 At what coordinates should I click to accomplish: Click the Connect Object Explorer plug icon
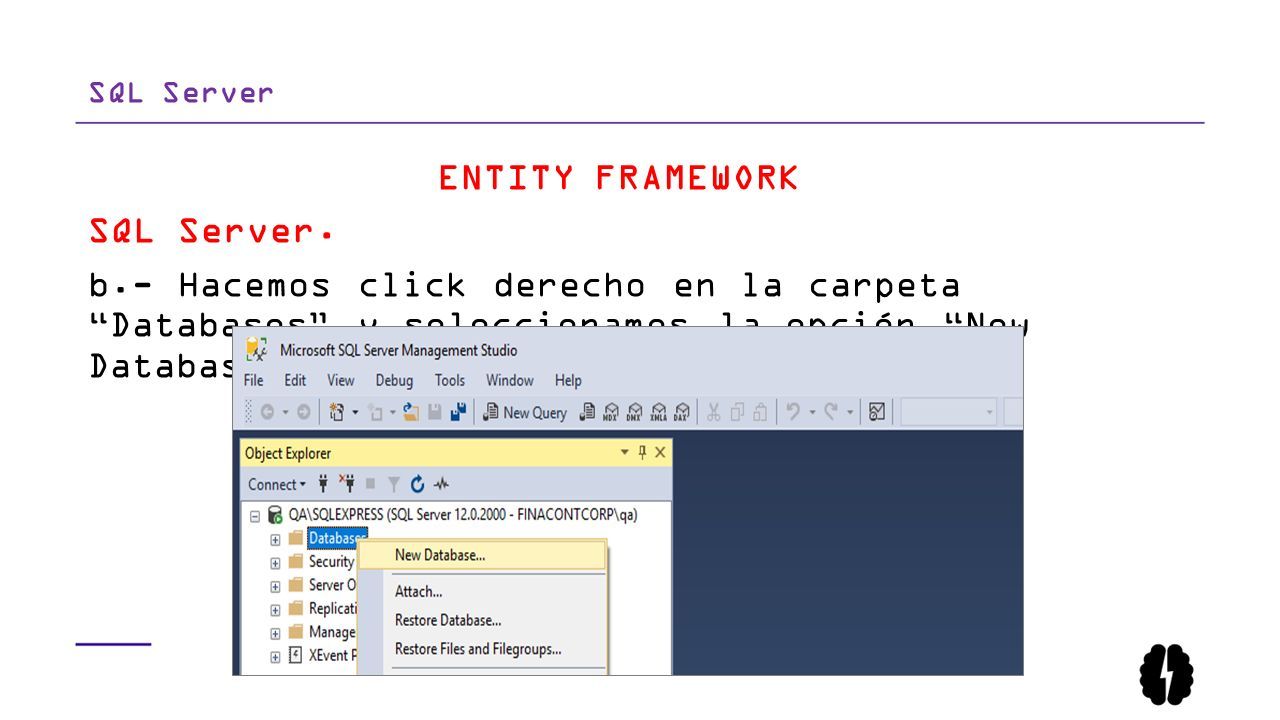pos(323,484)
